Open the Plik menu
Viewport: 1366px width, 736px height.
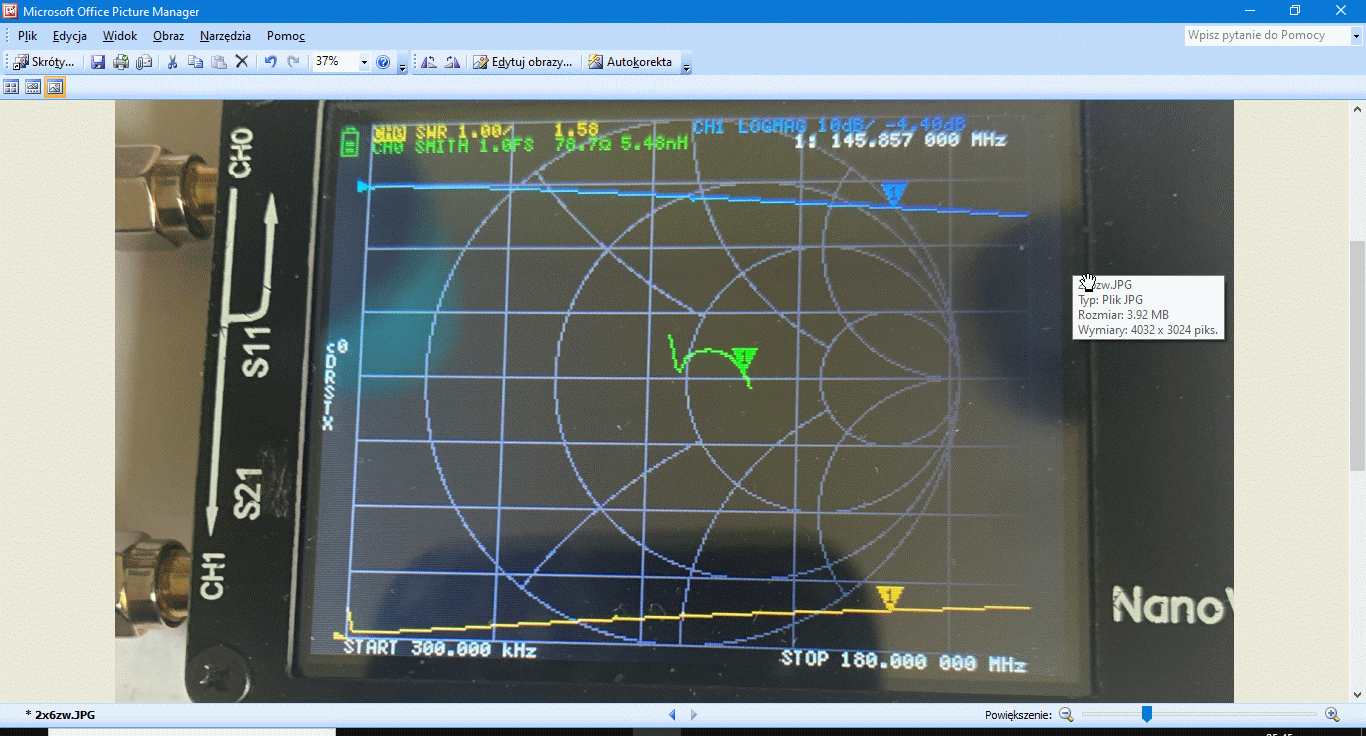click(27, 36)
